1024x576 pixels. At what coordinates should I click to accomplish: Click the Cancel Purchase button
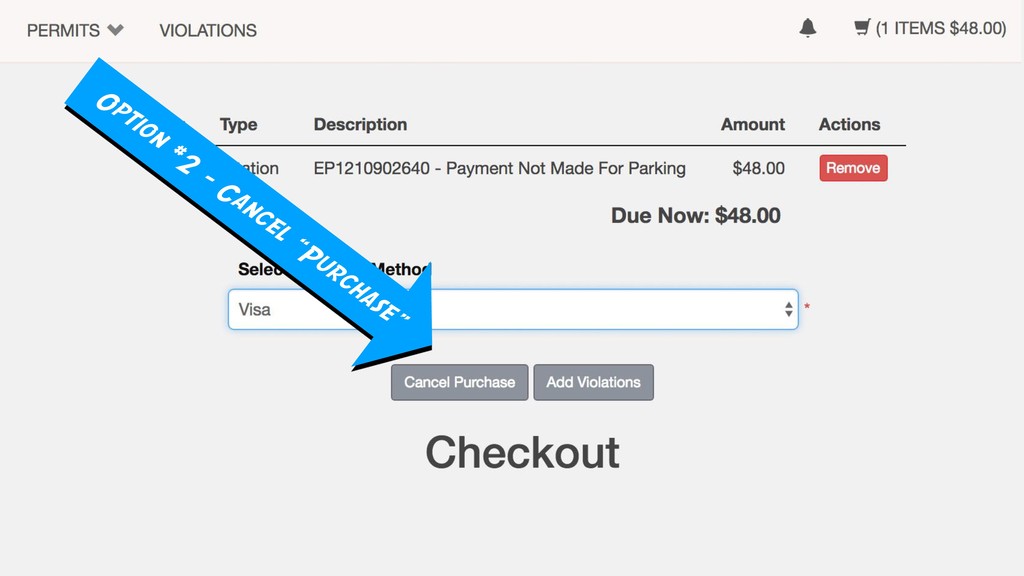459,382
